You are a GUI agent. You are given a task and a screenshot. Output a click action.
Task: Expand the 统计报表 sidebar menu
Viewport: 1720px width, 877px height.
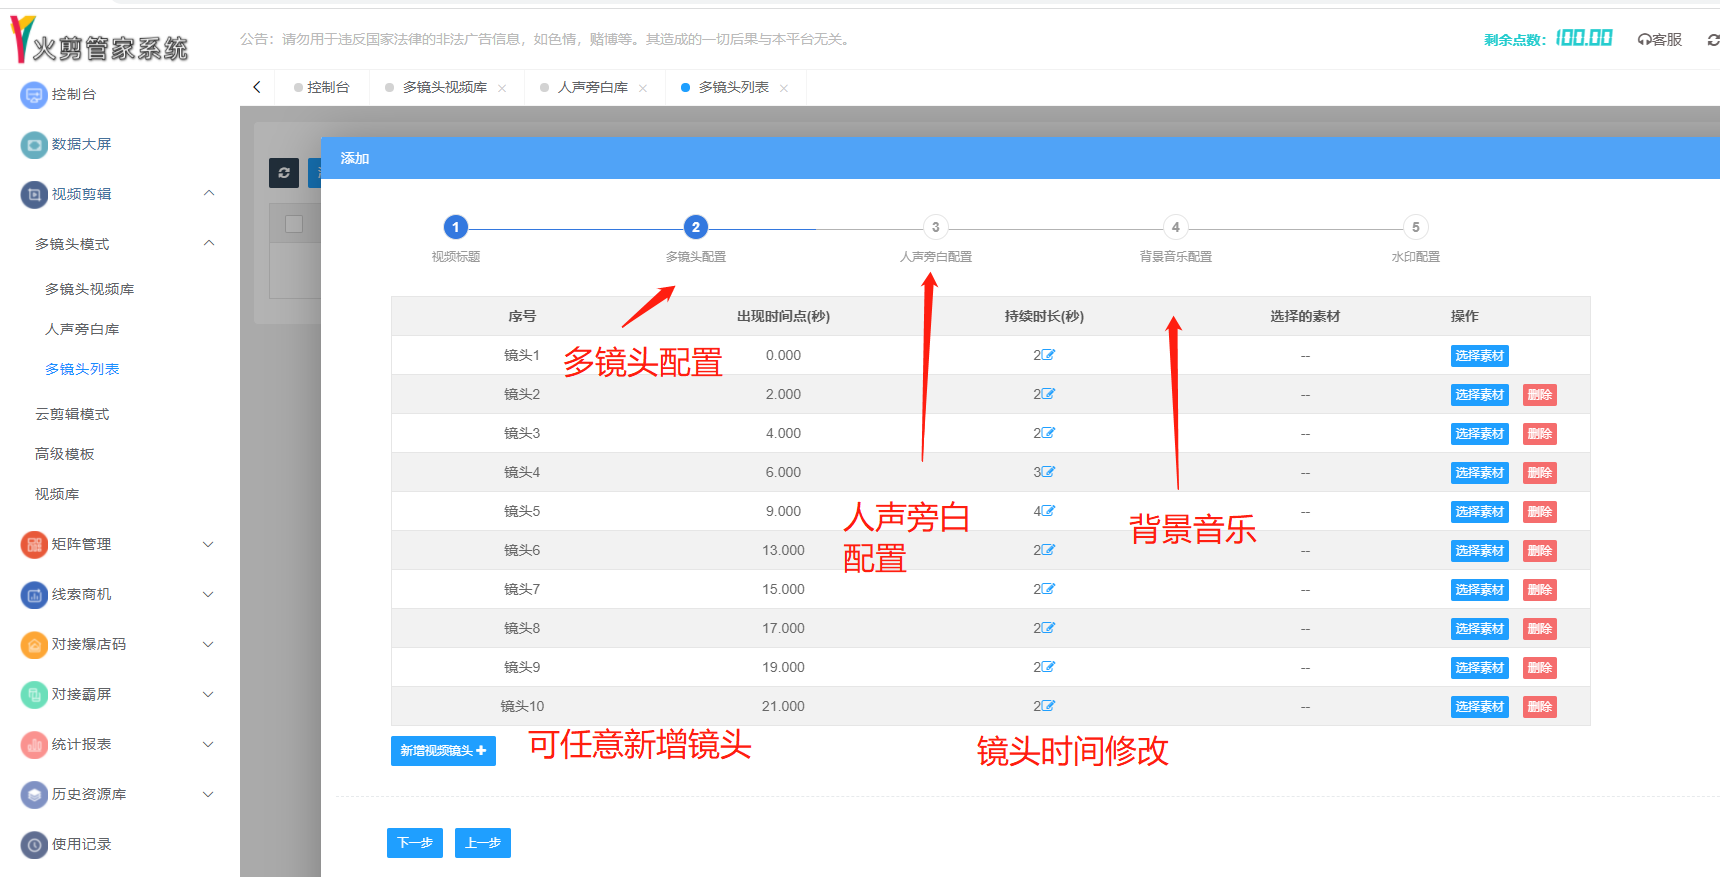(208, 744)
